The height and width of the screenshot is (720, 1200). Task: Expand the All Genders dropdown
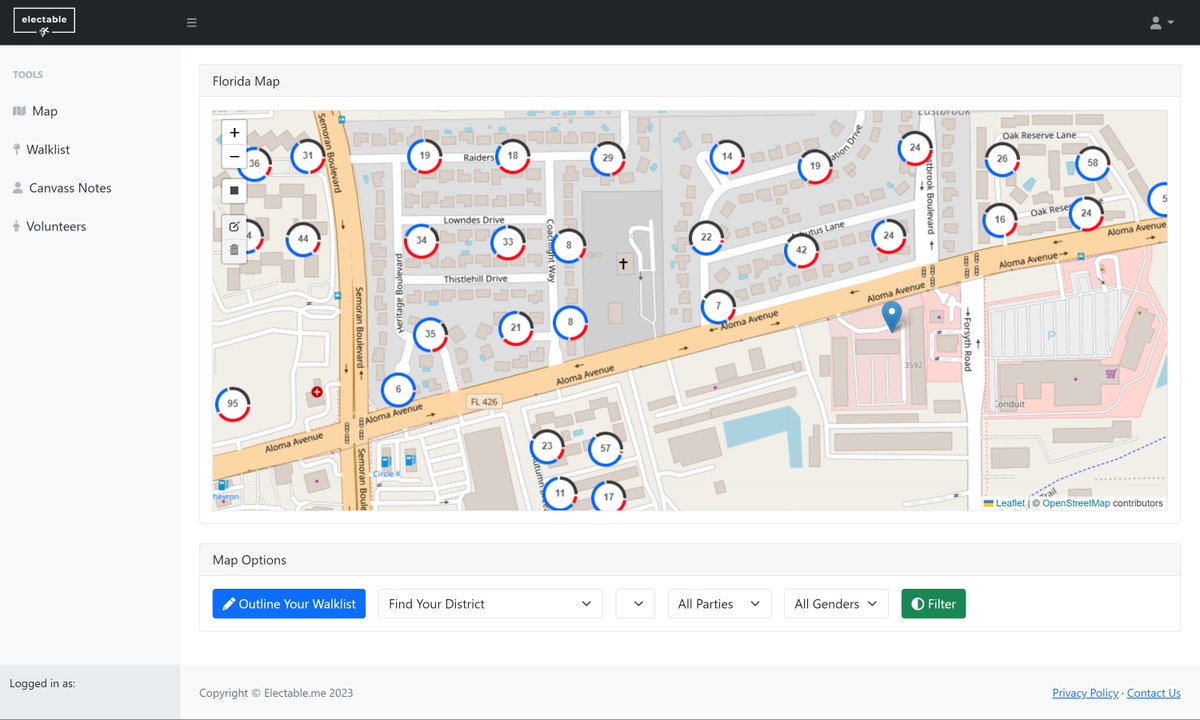pos(836,604)
